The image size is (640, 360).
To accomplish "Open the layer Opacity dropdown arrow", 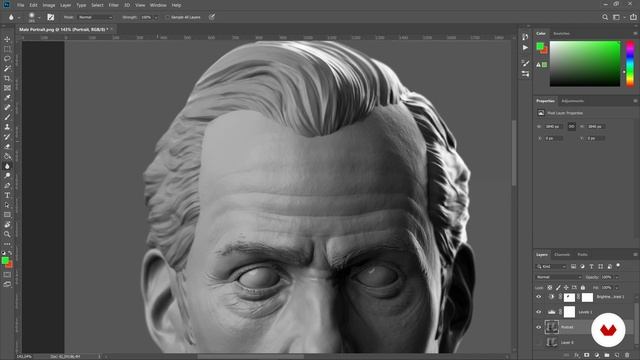I will click(x=617, y=277).
